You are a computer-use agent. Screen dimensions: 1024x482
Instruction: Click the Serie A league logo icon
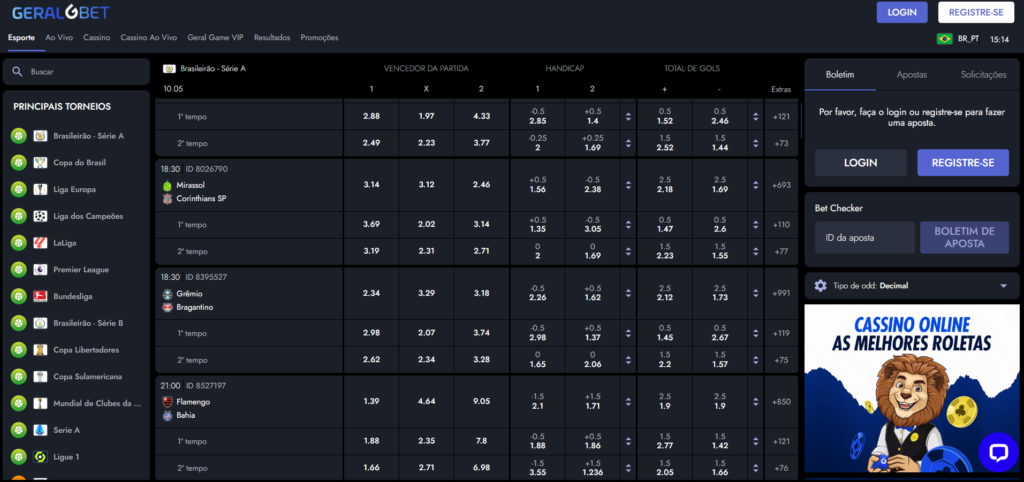point(40,430)
